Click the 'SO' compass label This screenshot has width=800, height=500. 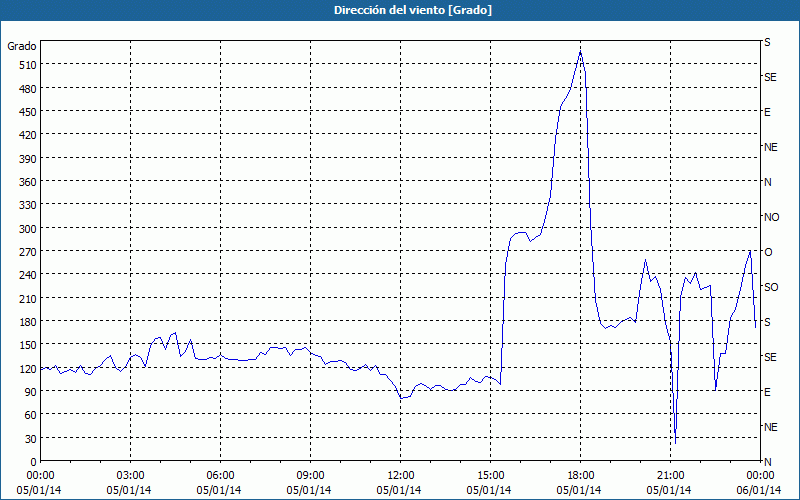771,287
